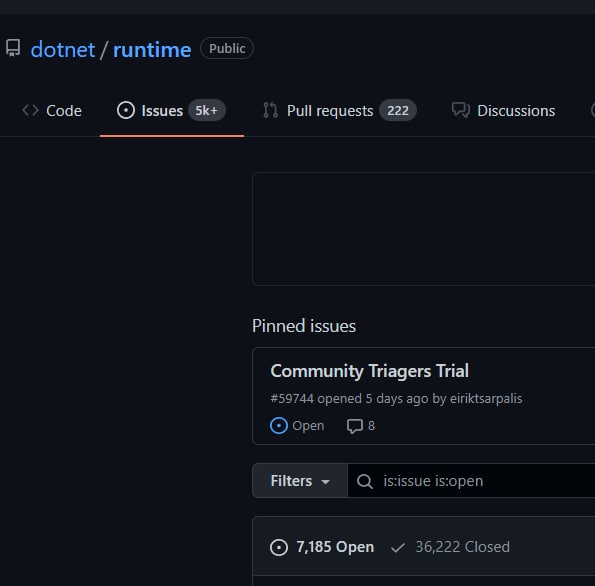This screenshot has height=586, width=595.
Task: Show the 36,222 Closed issues
Action: 450,547
